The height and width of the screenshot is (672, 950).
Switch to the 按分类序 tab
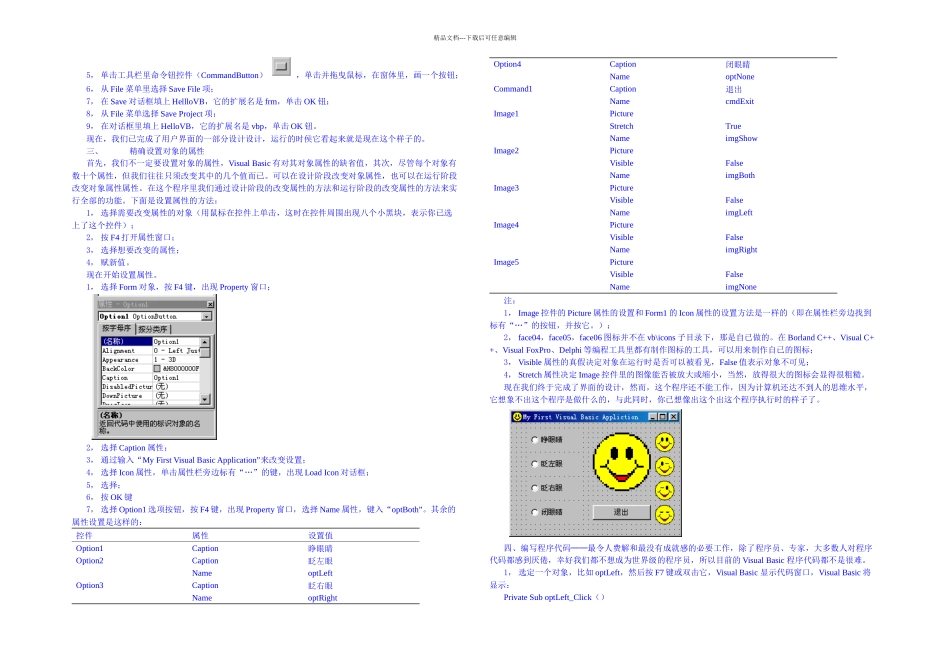(x=153, y=329)
